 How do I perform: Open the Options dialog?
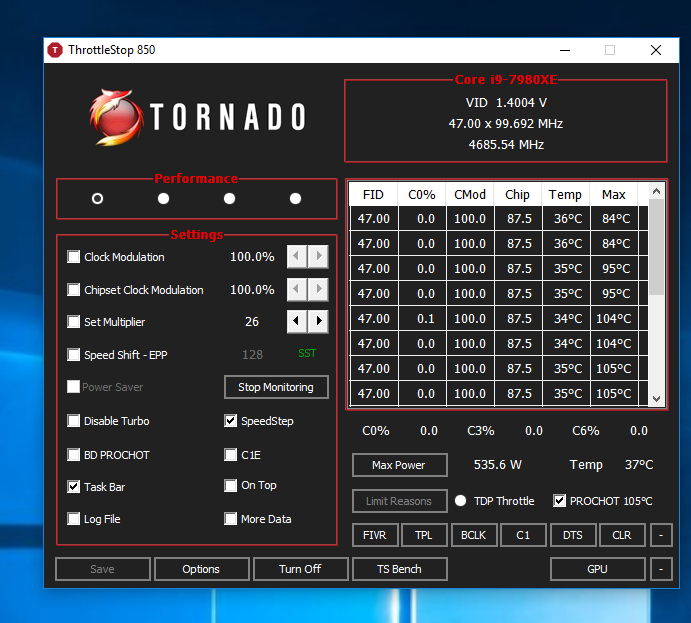click(x=201, y=569)
